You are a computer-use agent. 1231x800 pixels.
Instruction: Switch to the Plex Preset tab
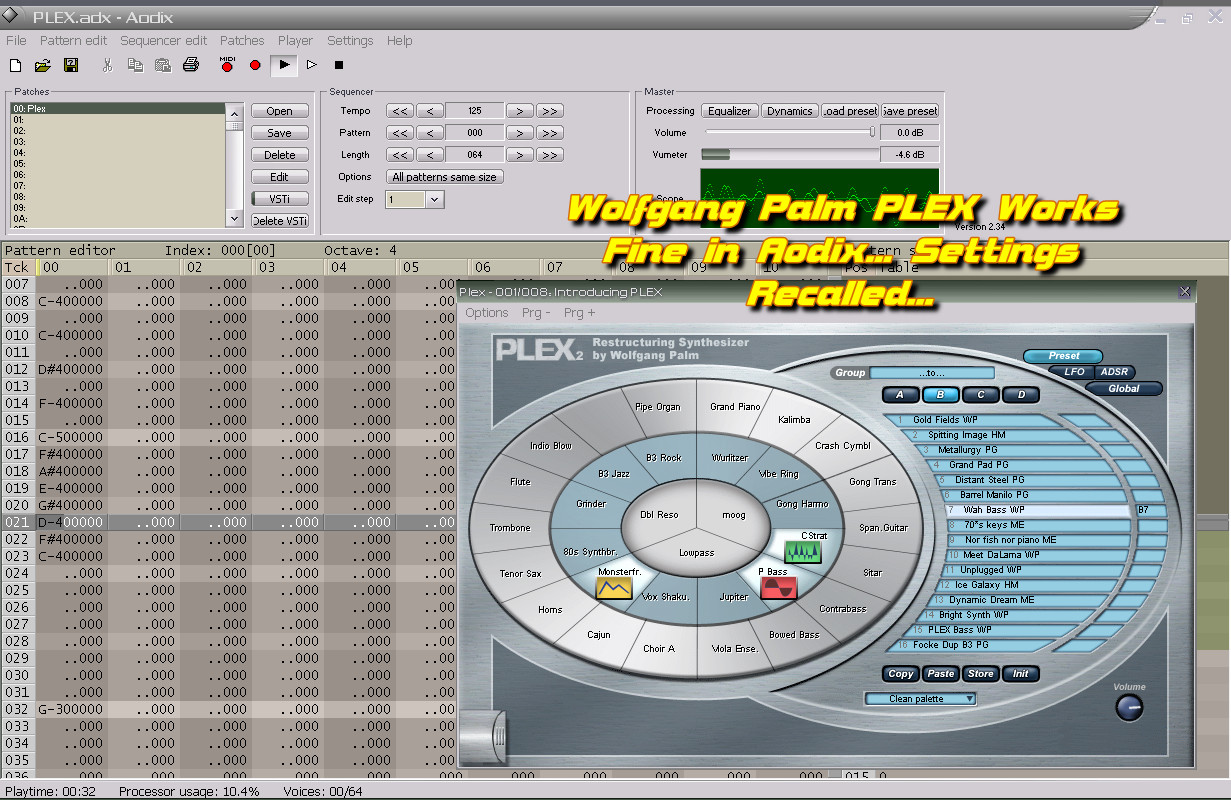tap(1063, 356)
